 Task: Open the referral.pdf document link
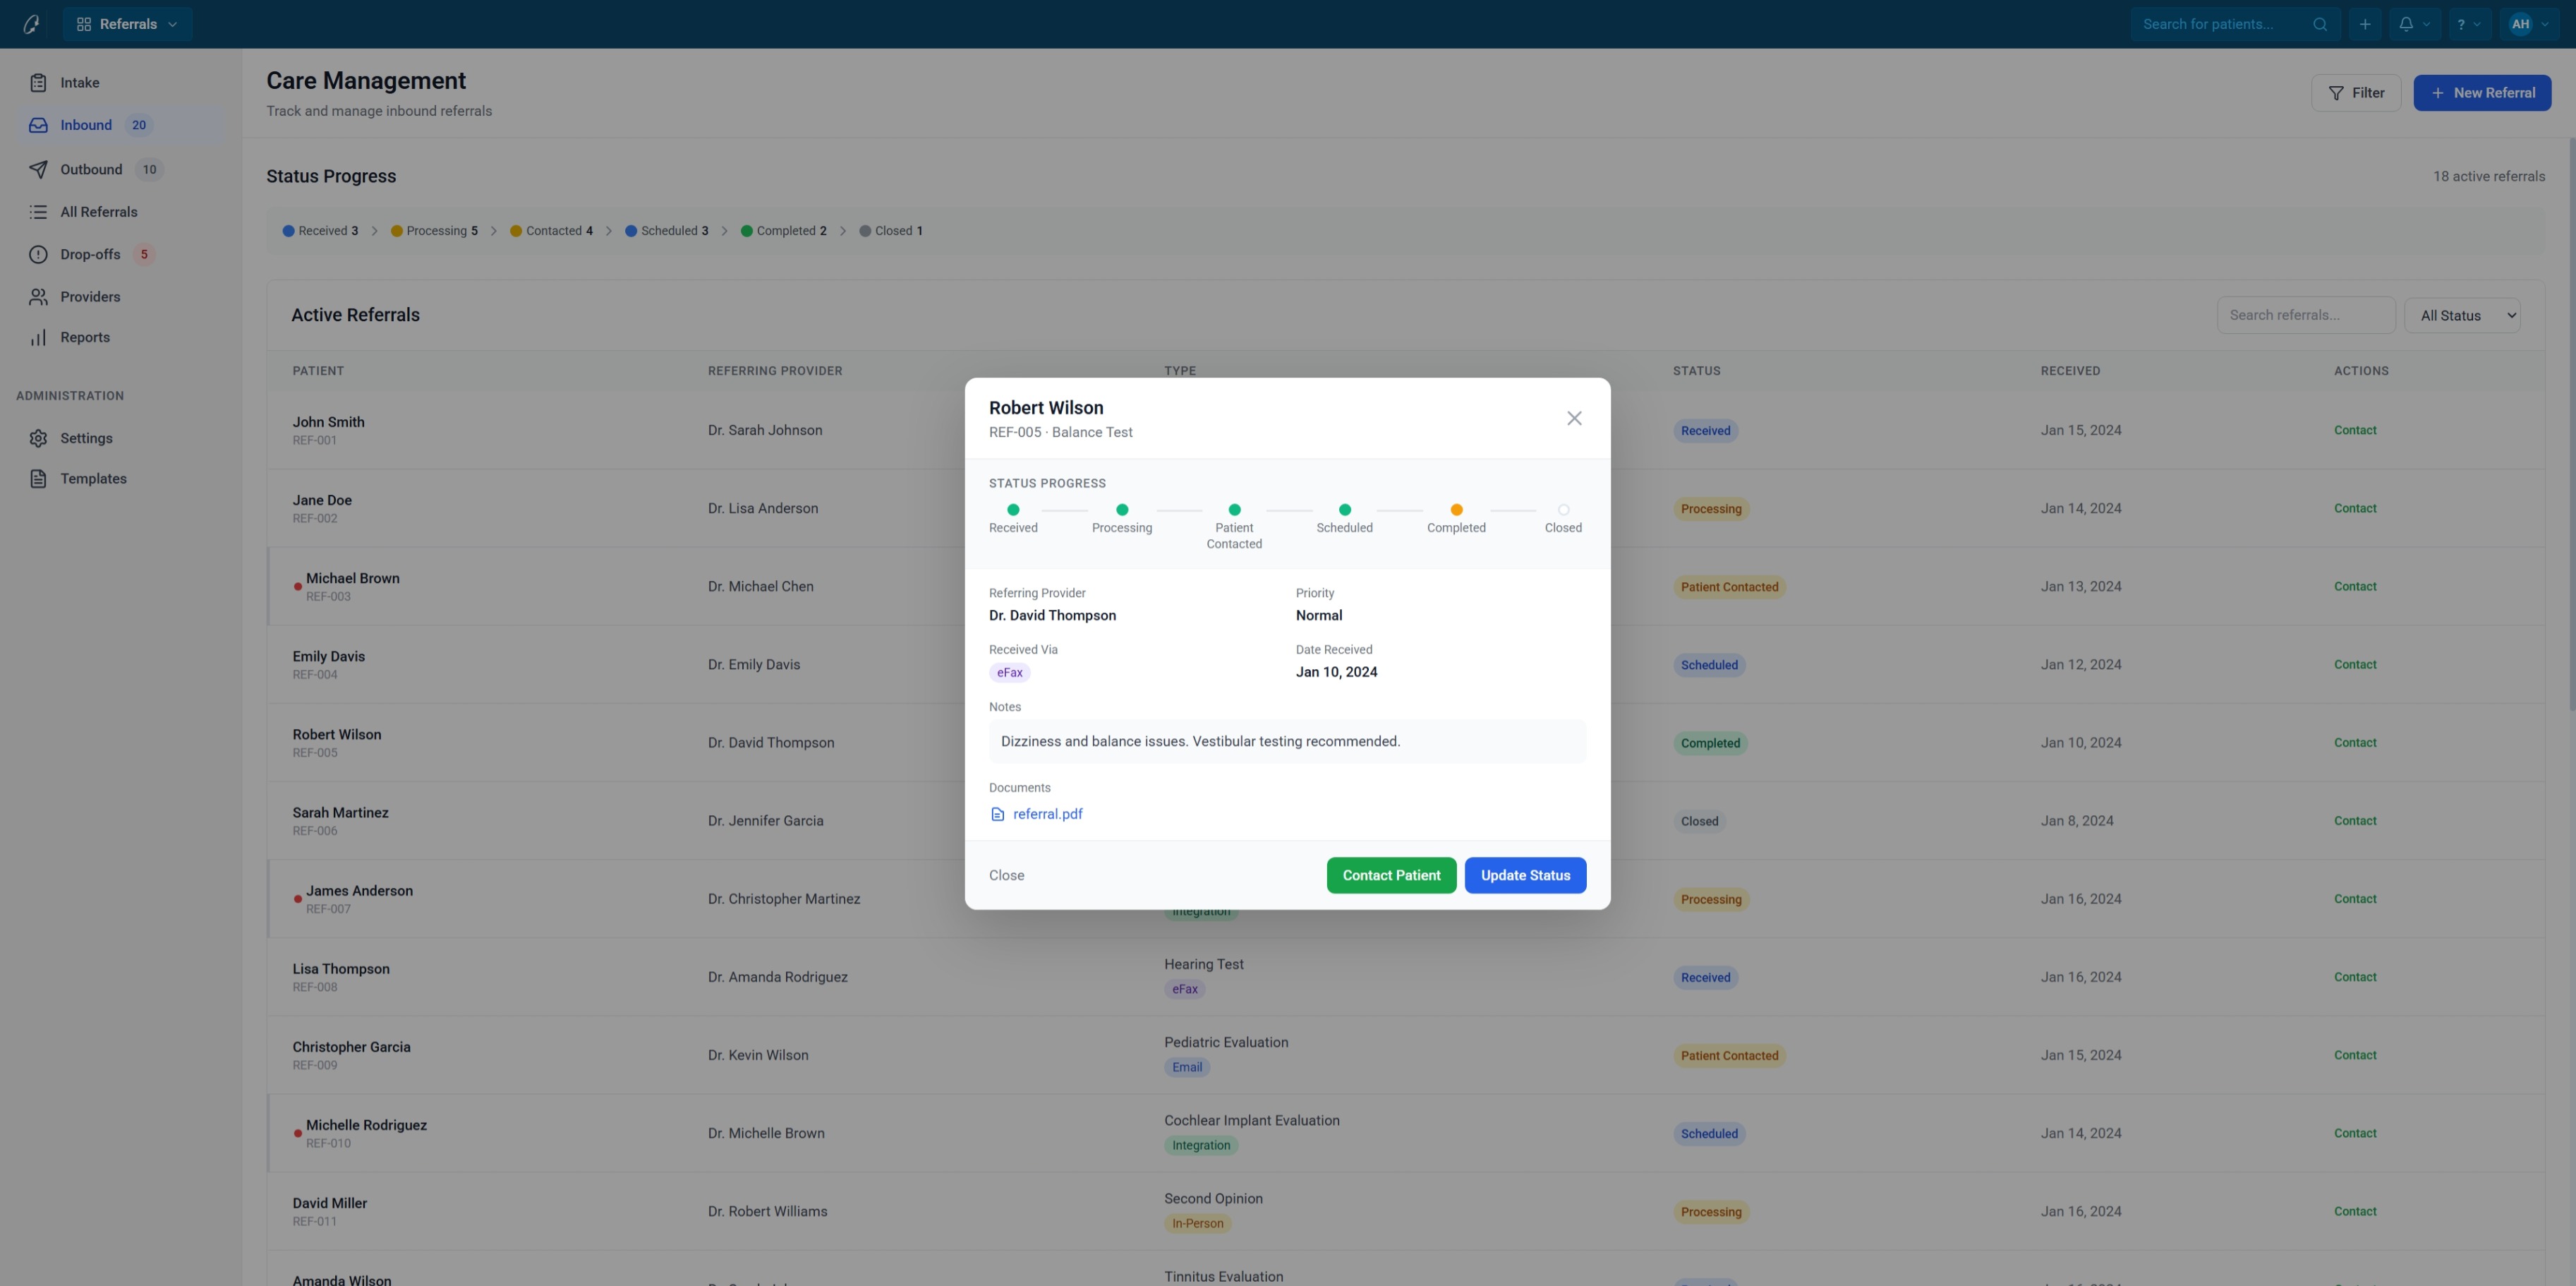click(1047, 814)
